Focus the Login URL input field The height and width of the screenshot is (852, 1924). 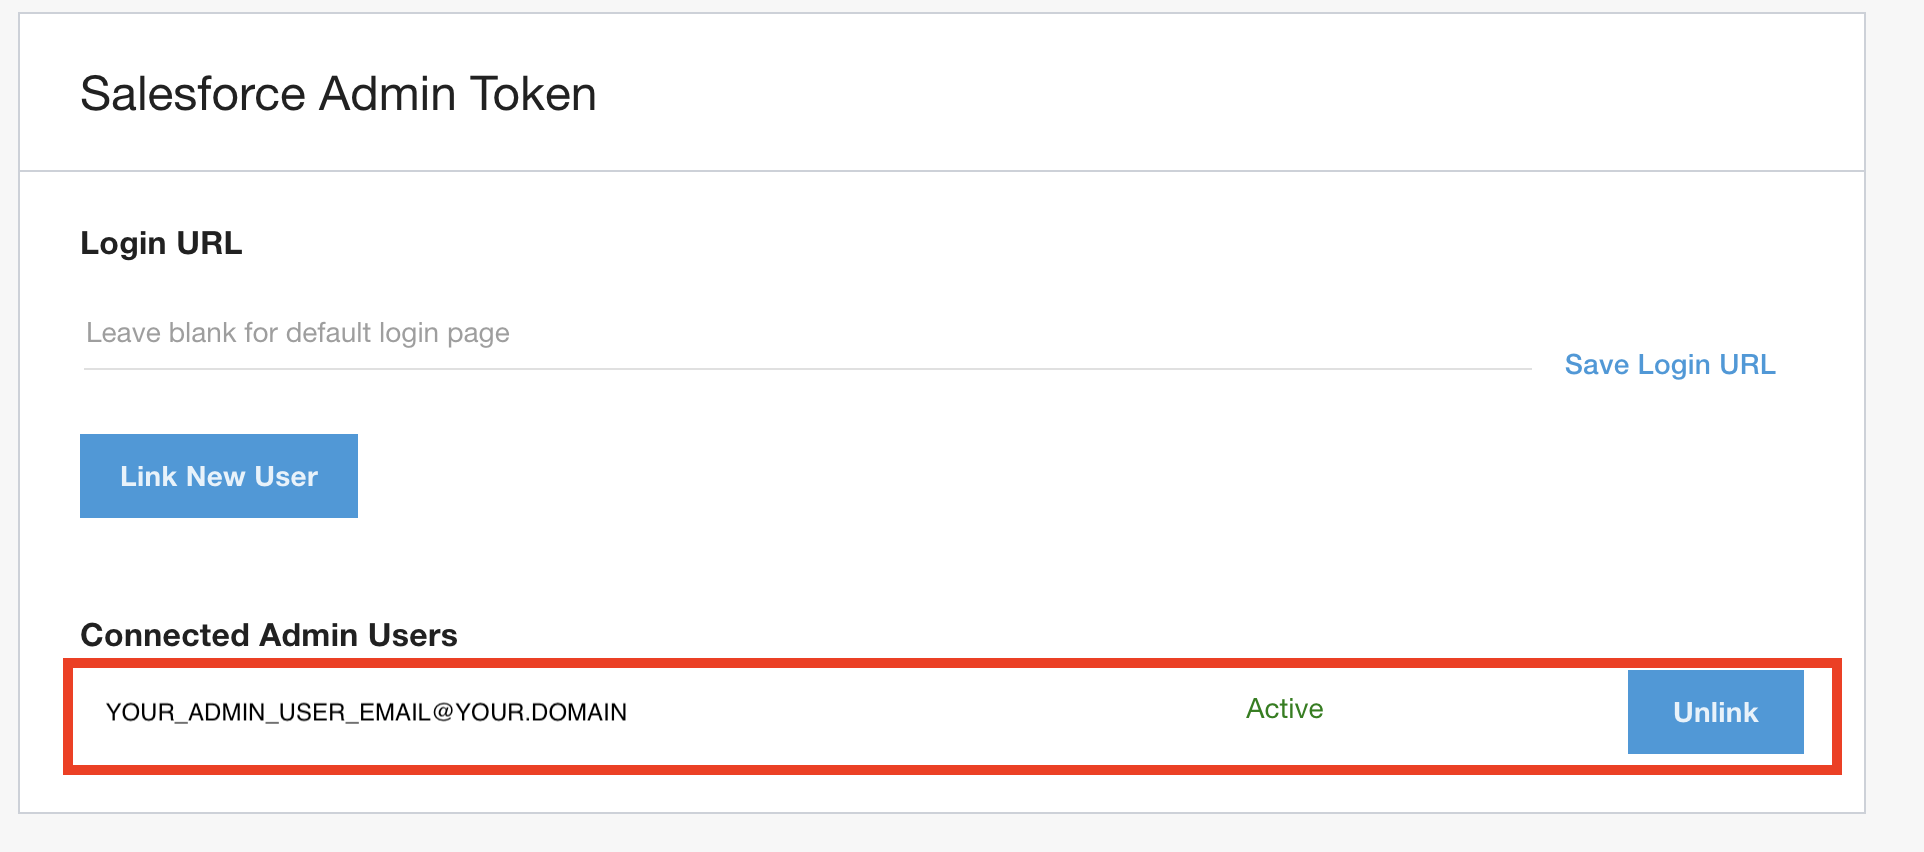tap(806, 334)
